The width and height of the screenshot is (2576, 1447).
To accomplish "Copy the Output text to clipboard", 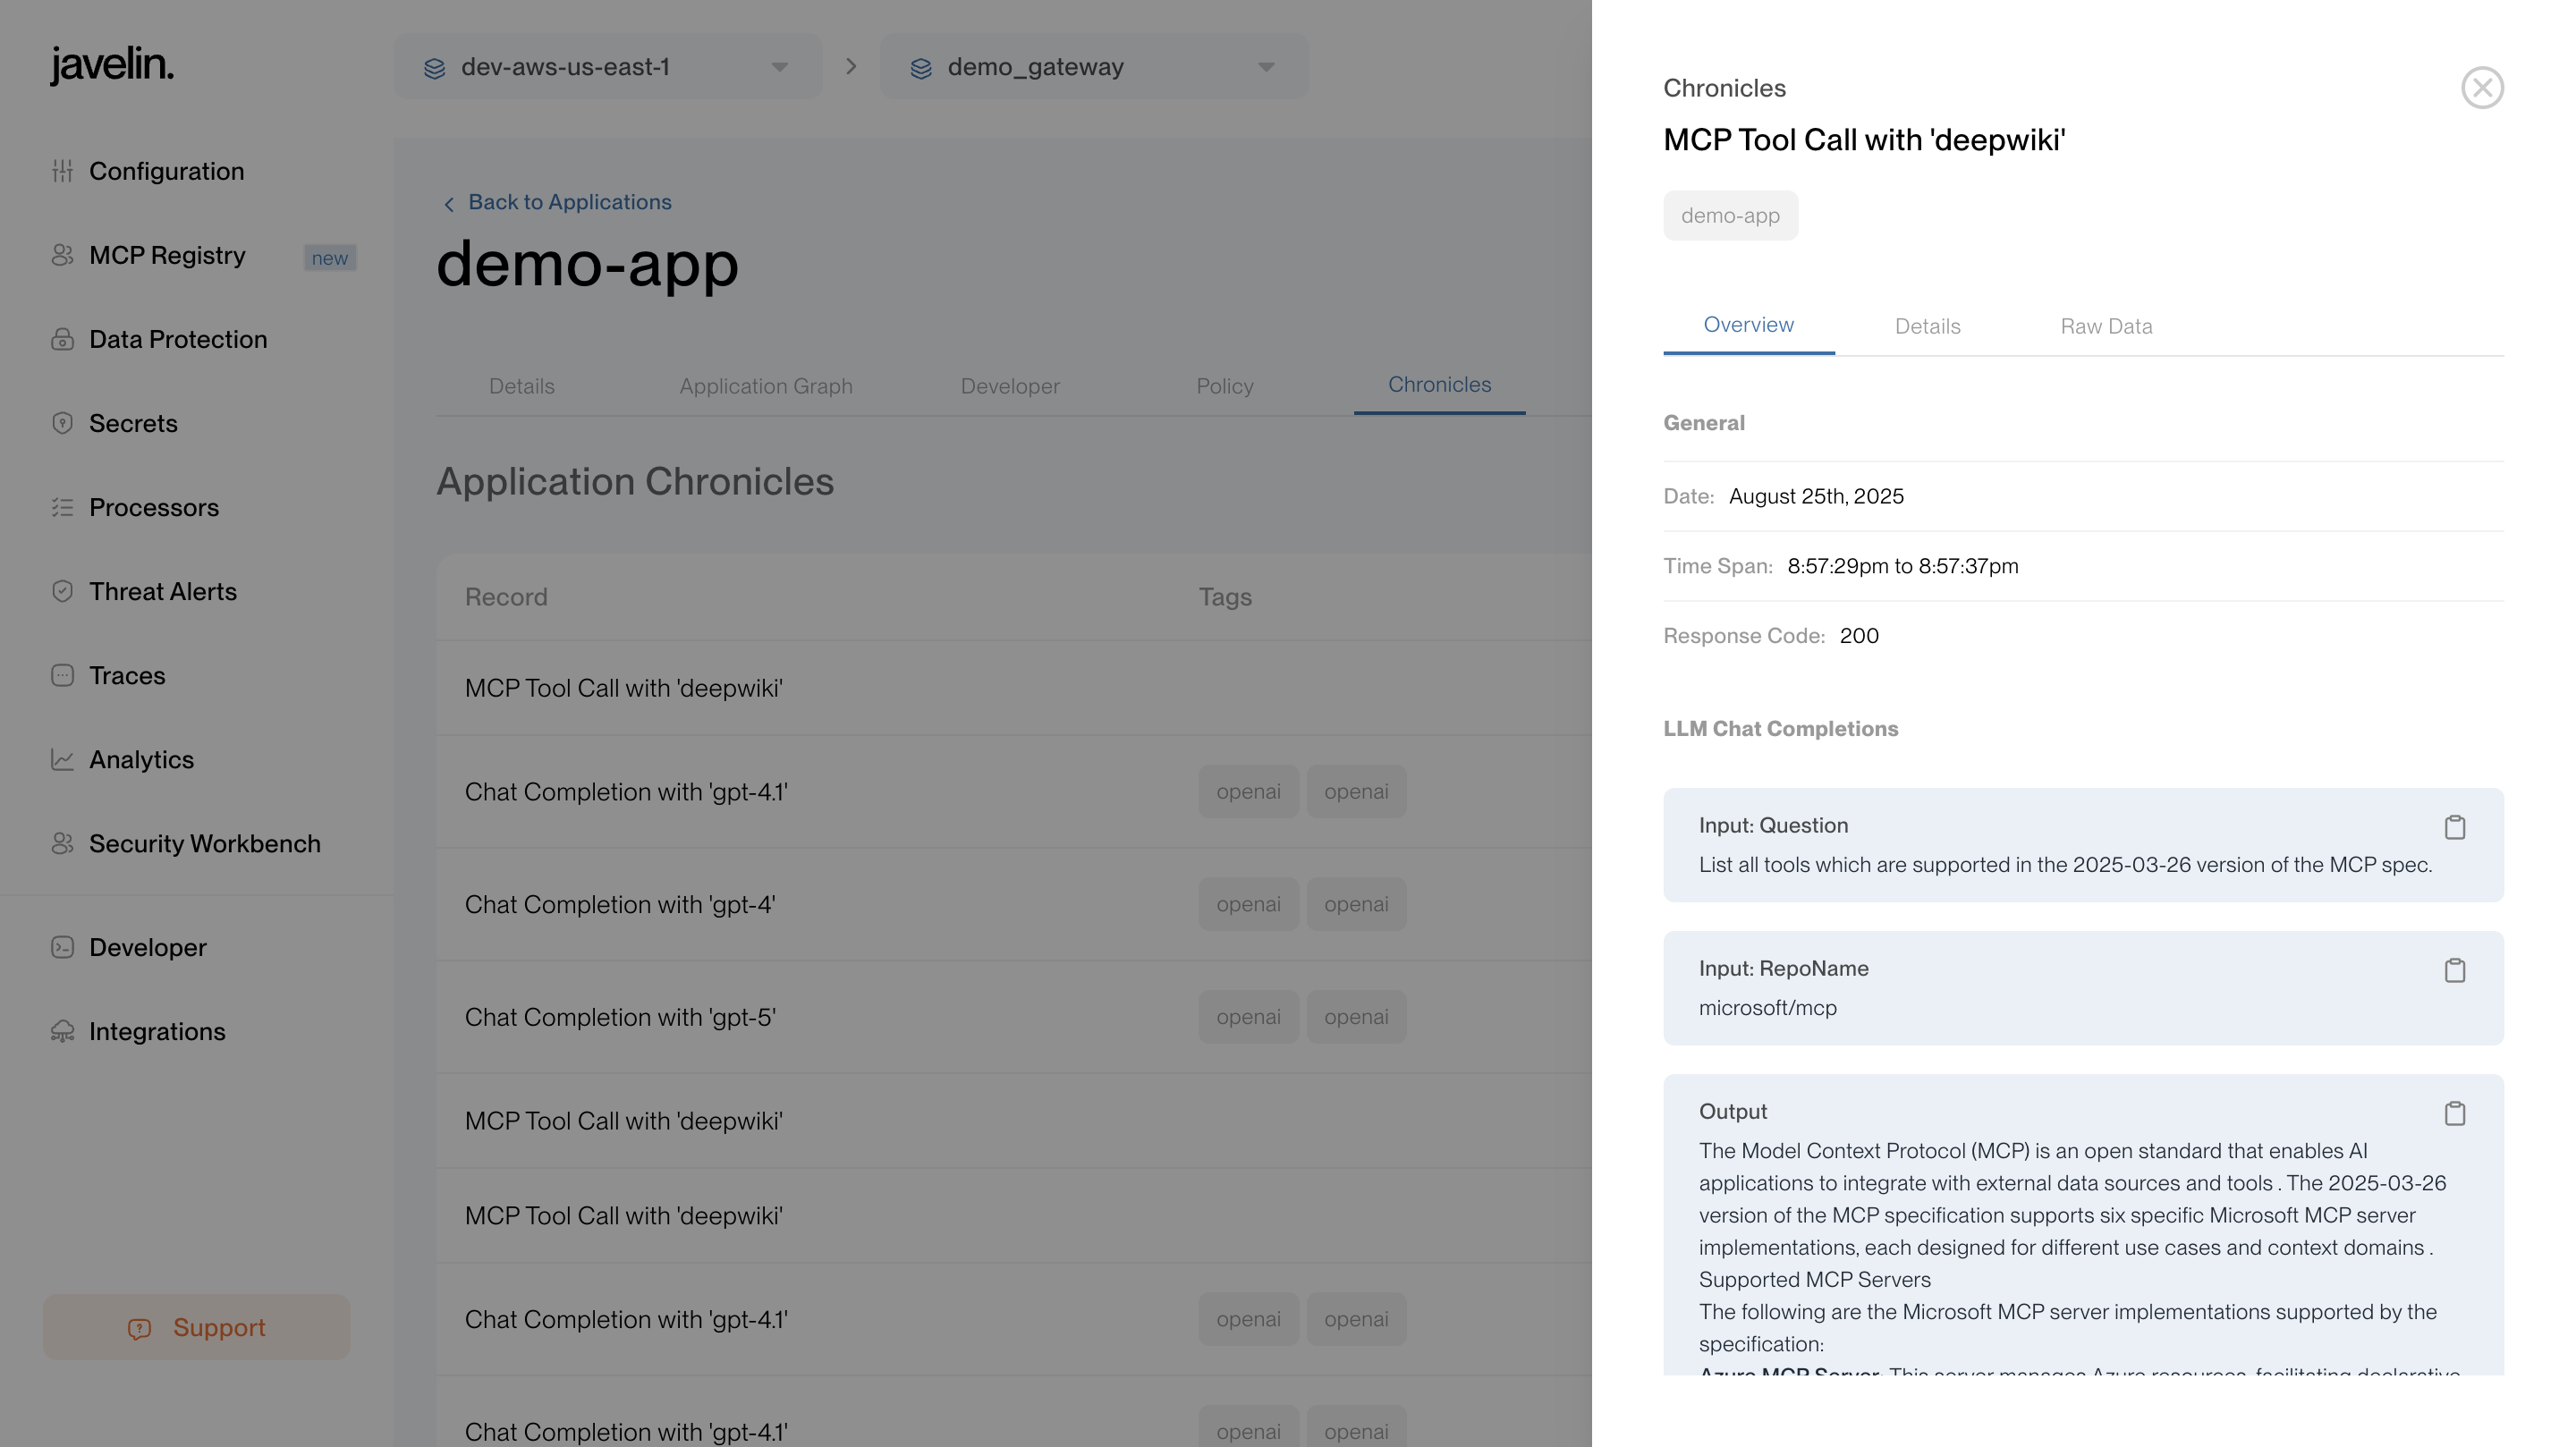I will [2454, 1113].
